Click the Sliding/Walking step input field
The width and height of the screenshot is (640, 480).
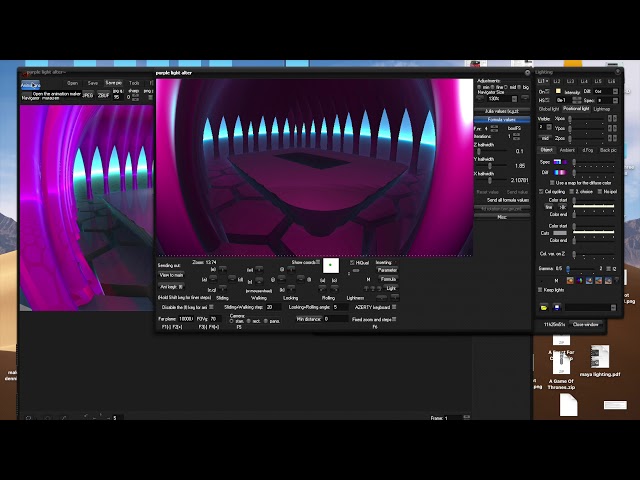pyautogui.click(x=273, y=307)
